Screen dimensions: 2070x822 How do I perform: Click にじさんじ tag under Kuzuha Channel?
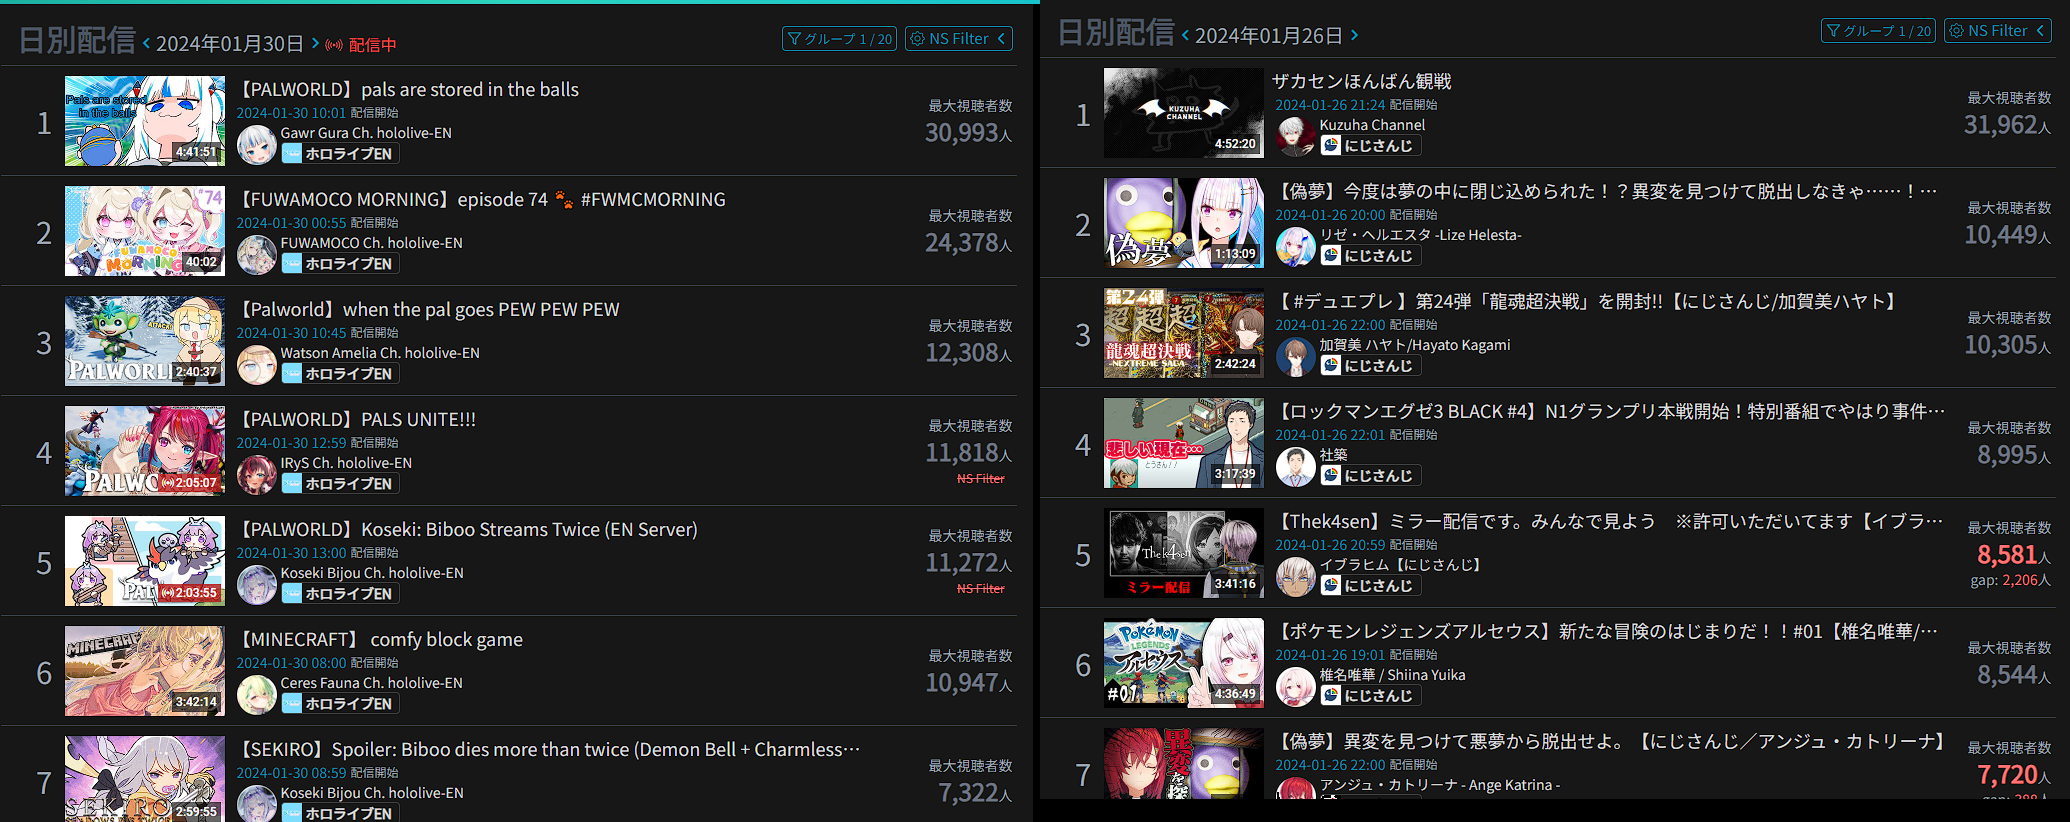click(1370, 146)
